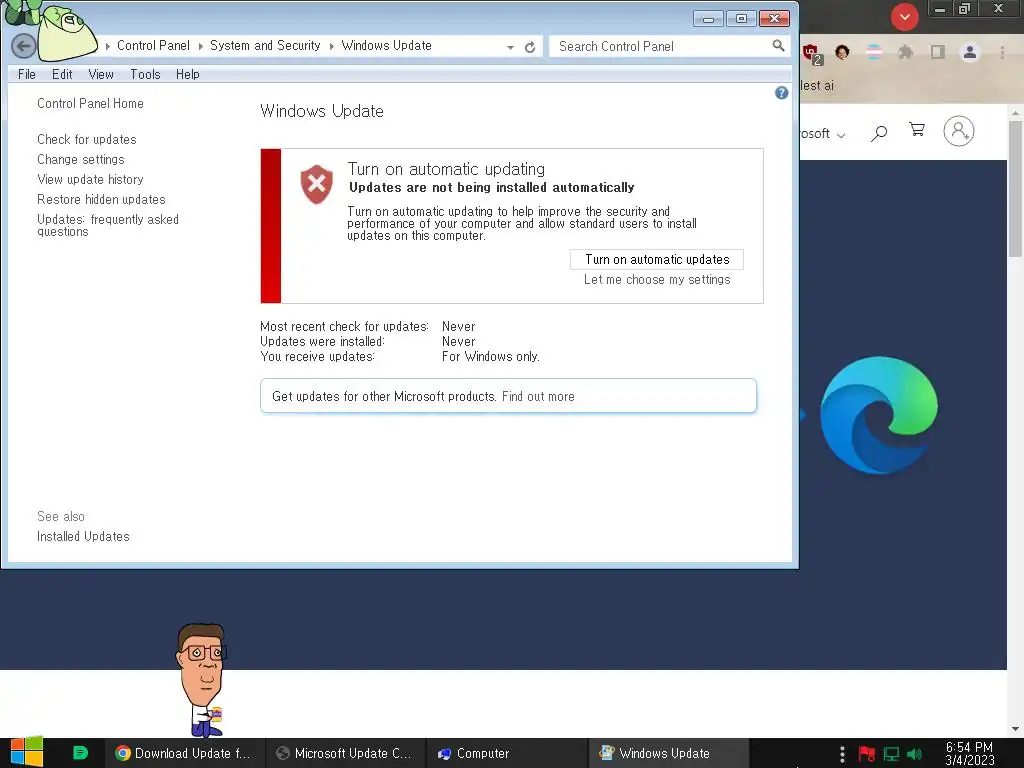1024x768 pixels.
Task: Open the View menu
Action: [x=101, y=74]
